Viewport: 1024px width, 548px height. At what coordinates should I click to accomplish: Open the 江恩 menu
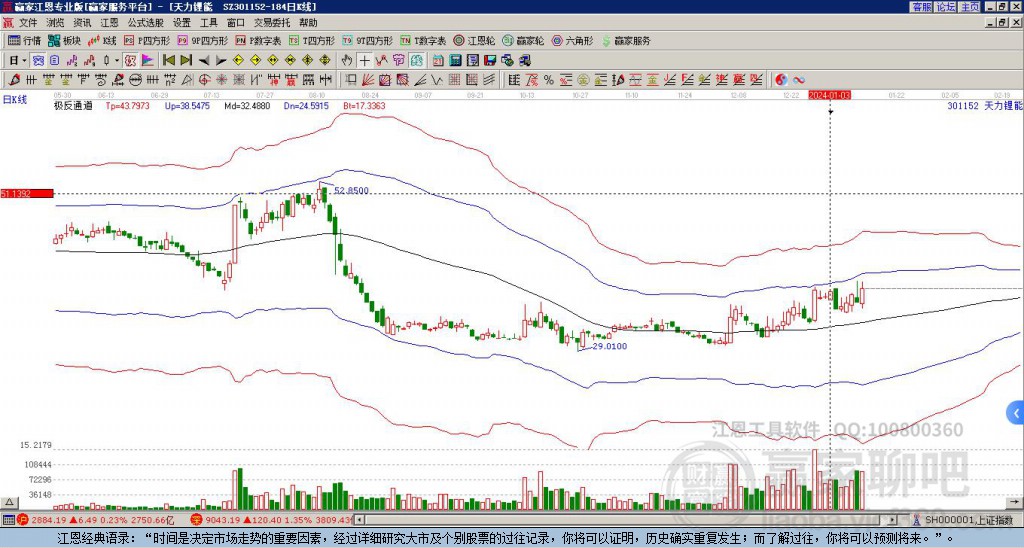109,23
